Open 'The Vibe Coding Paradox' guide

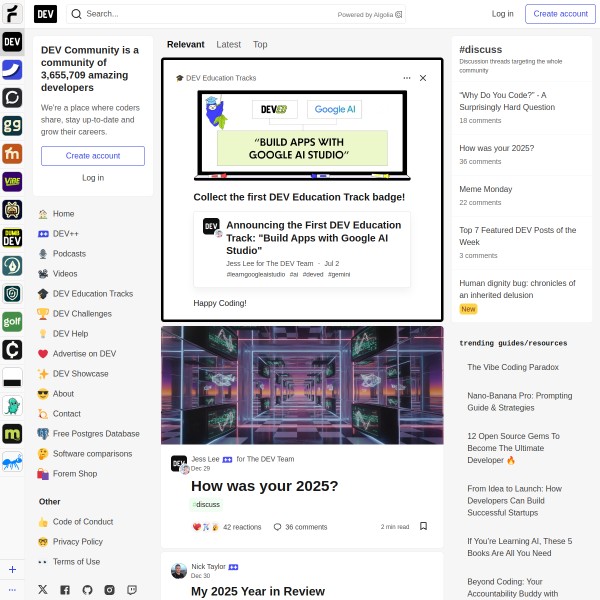coord(513,367)
